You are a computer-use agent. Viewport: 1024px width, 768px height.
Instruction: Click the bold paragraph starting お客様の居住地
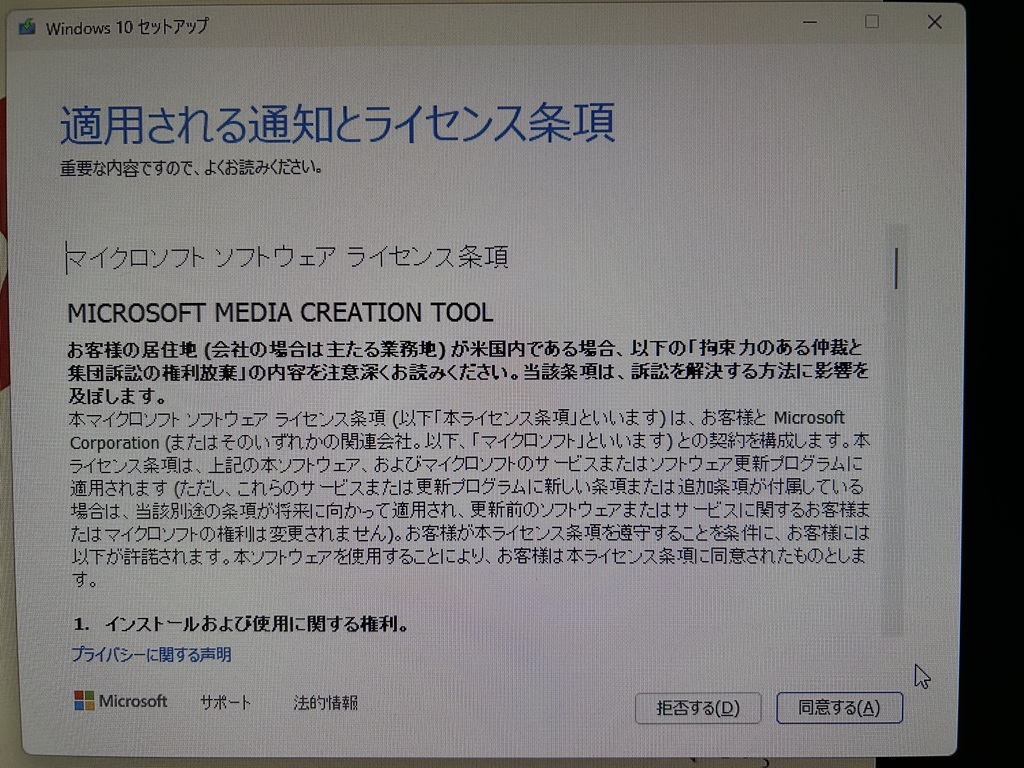click(468, 372)
